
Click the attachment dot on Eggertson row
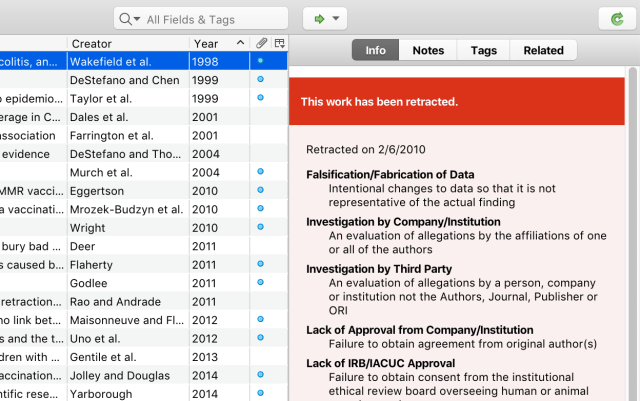[x=261, y=190]
